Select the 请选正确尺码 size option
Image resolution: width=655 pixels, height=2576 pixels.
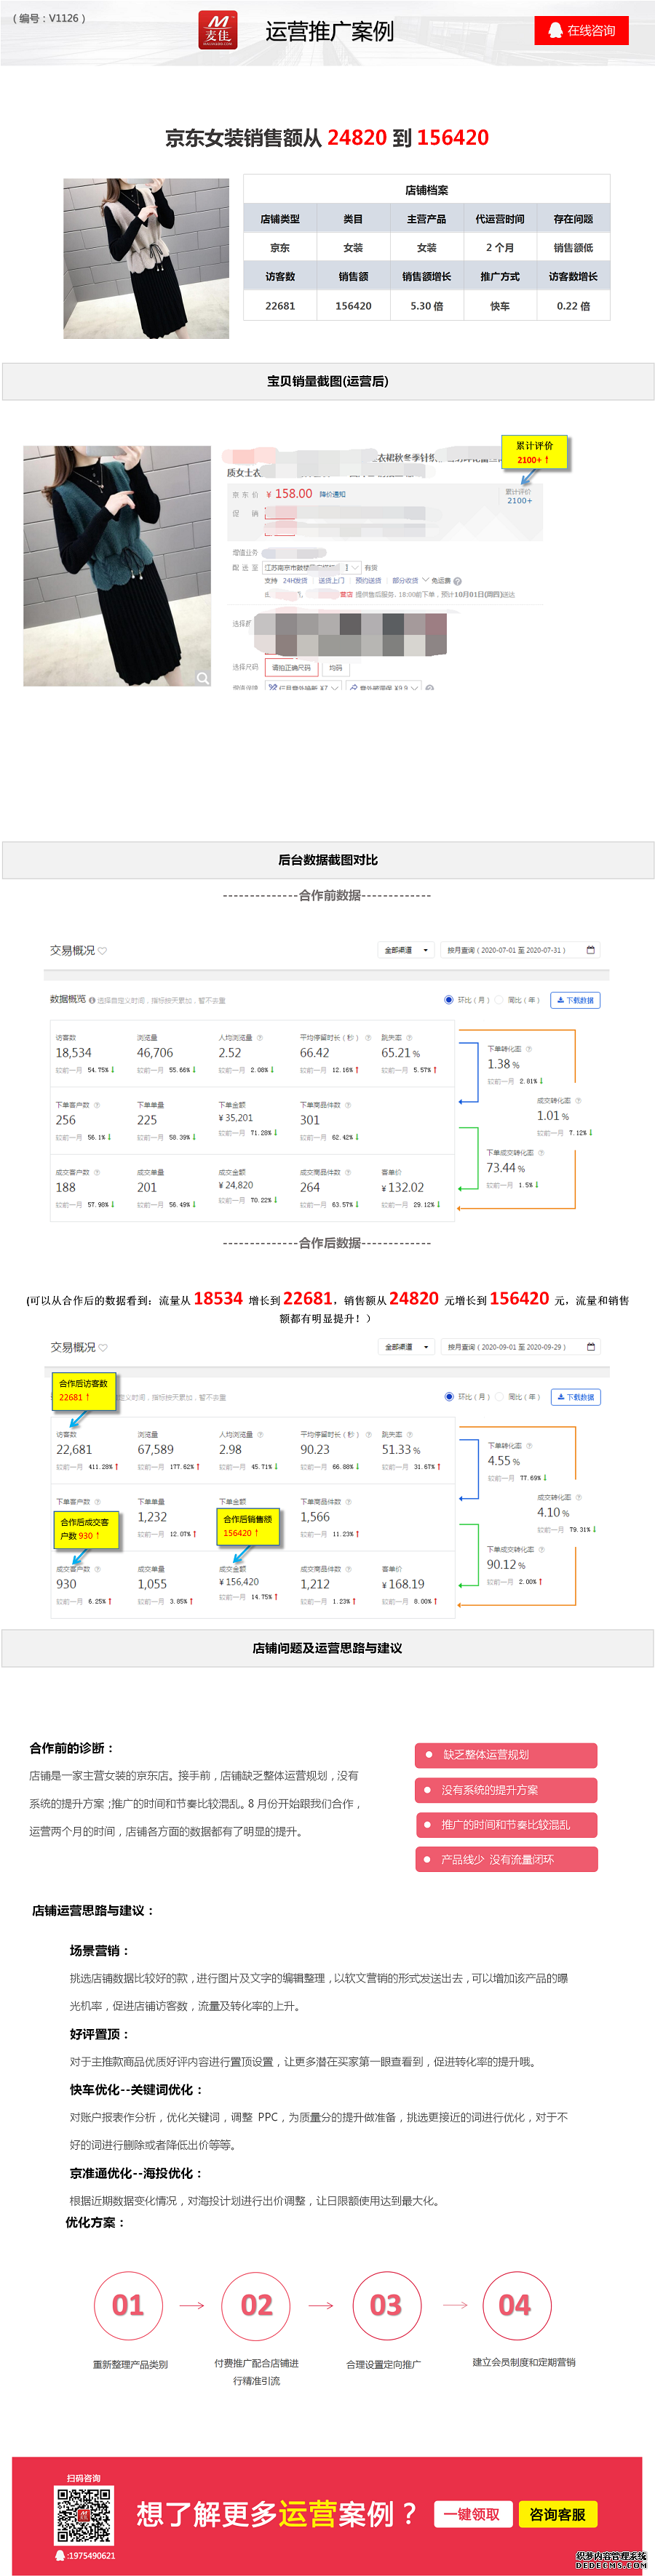[x=291, y=668]
